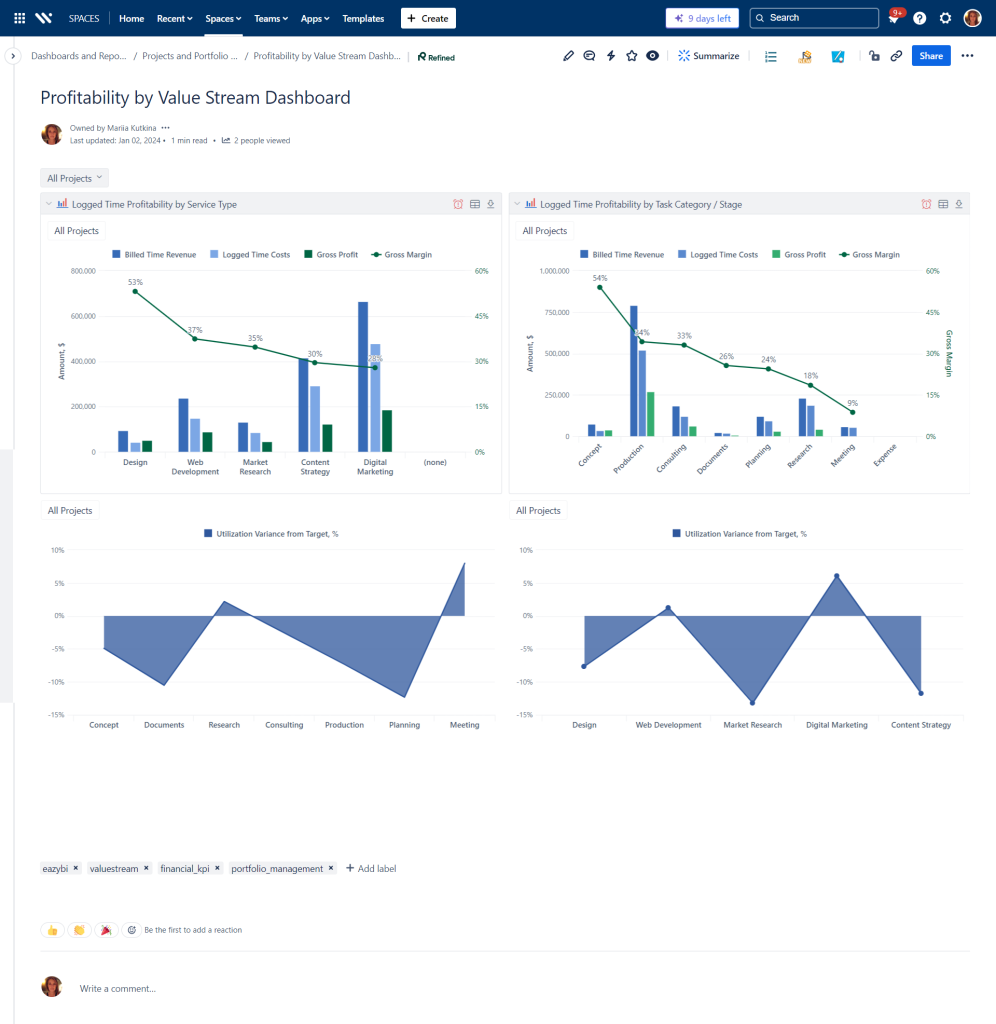The image size is (996, 1024).
Task: Go to the Home menu item
Action: click(131, 18)
